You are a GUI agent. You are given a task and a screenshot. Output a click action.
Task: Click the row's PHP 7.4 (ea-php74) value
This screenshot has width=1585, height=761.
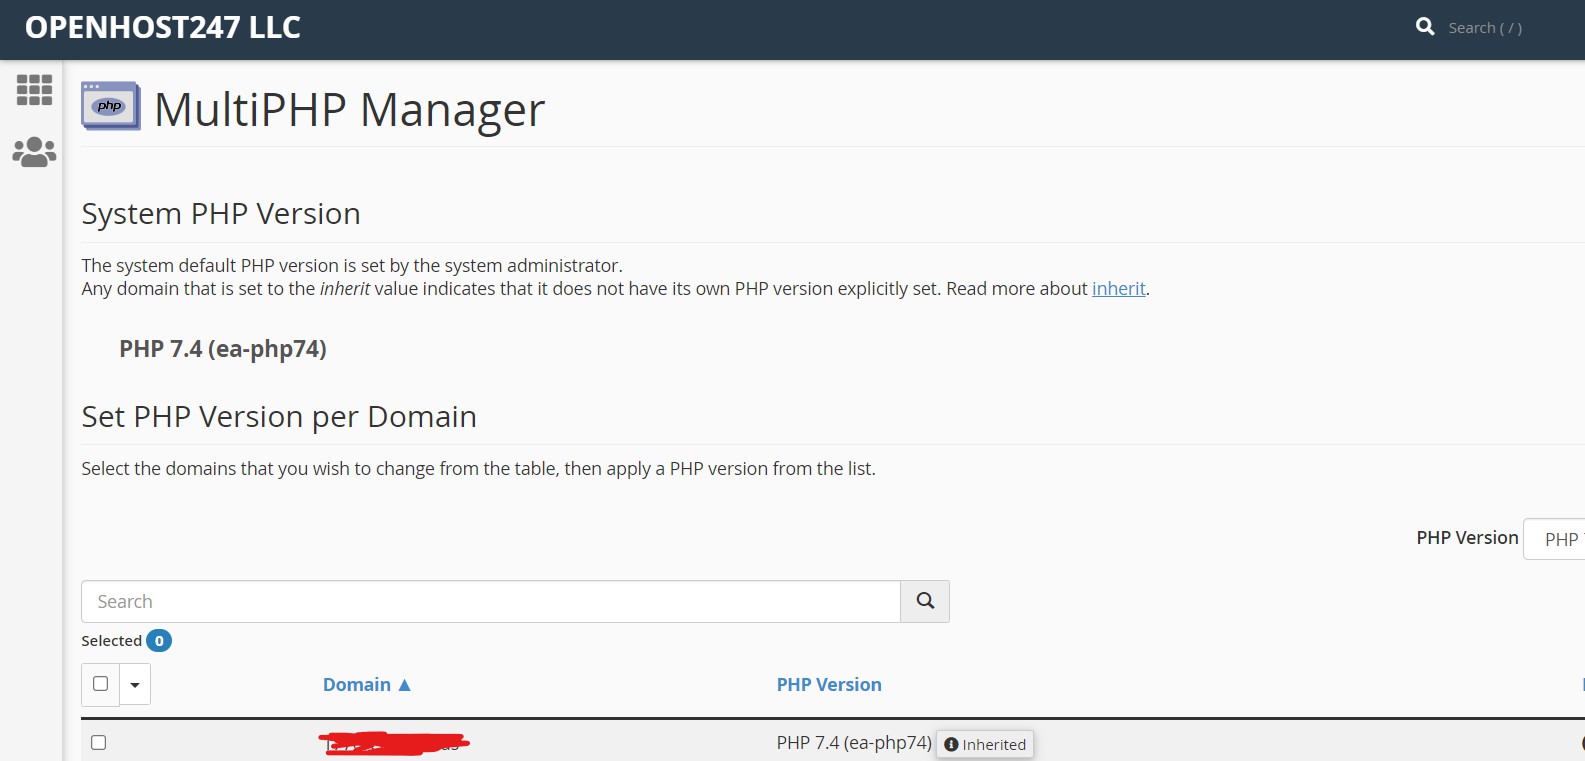click(x=853, y=743)
